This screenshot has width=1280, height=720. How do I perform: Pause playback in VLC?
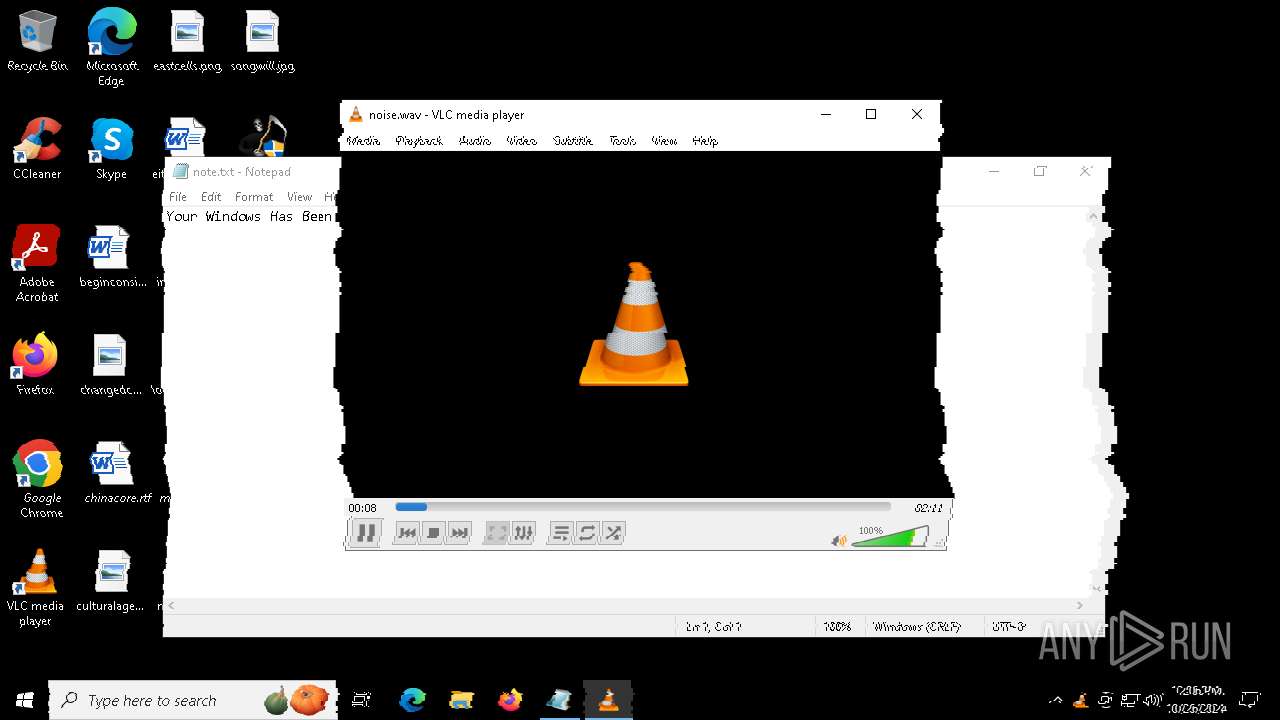click(366, 533)
